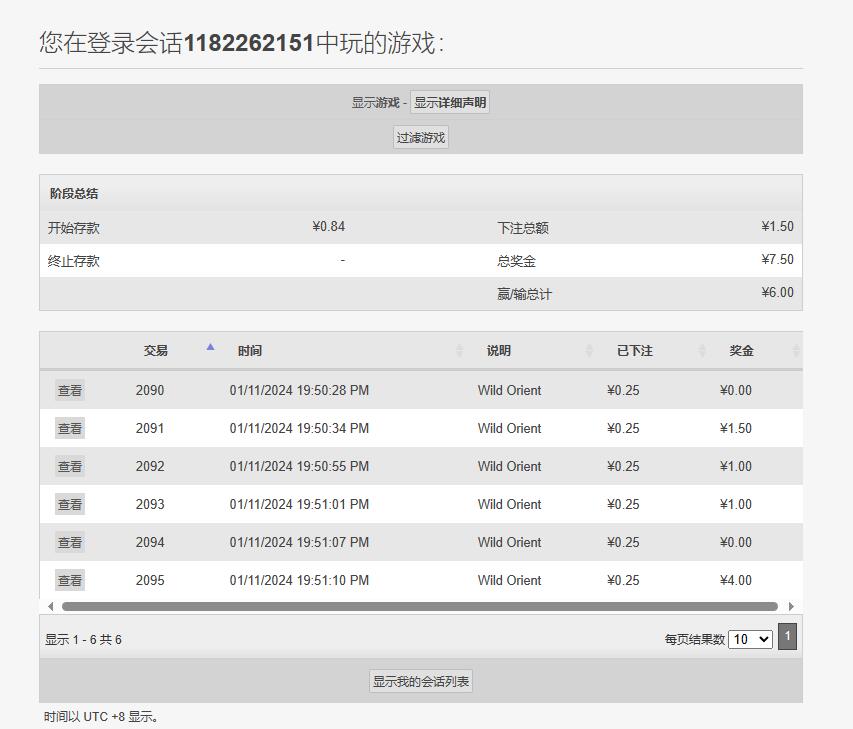Click the blue ascending sort triangle
This screenshot has height=729, width=853.
point(210,347)
